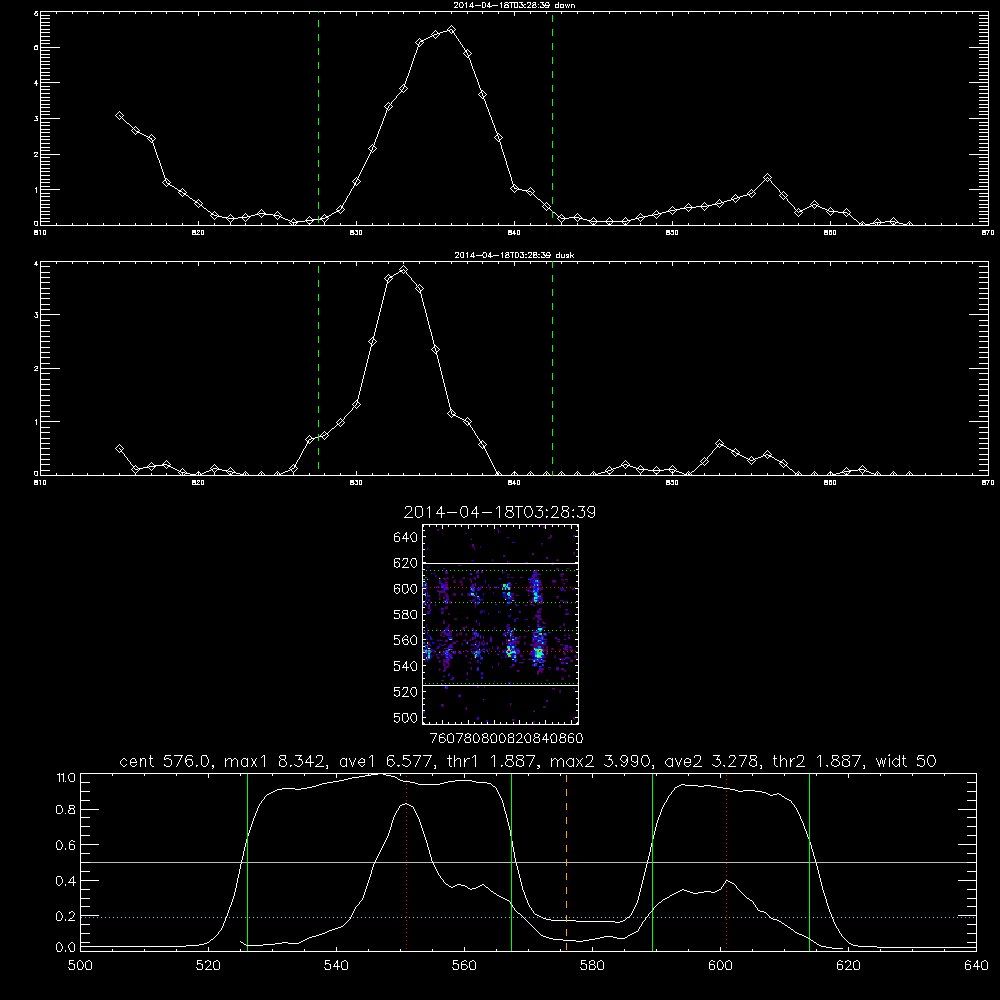Click the blue dotted threshold line near 0.2

click(x=529, y=917)
